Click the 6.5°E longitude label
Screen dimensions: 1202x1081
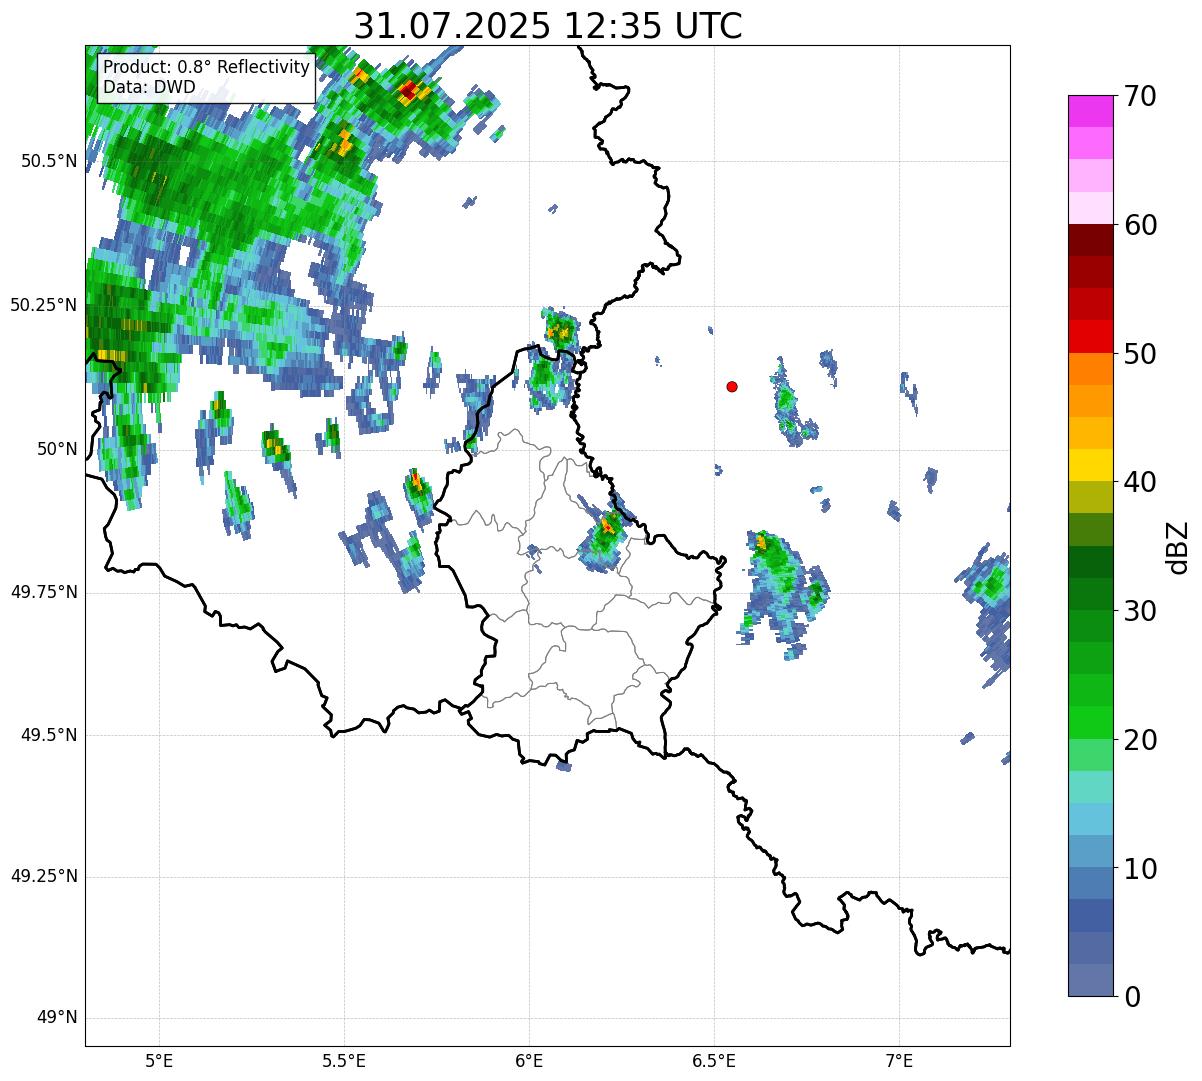pyautogui.click(x=714, y=1060)
